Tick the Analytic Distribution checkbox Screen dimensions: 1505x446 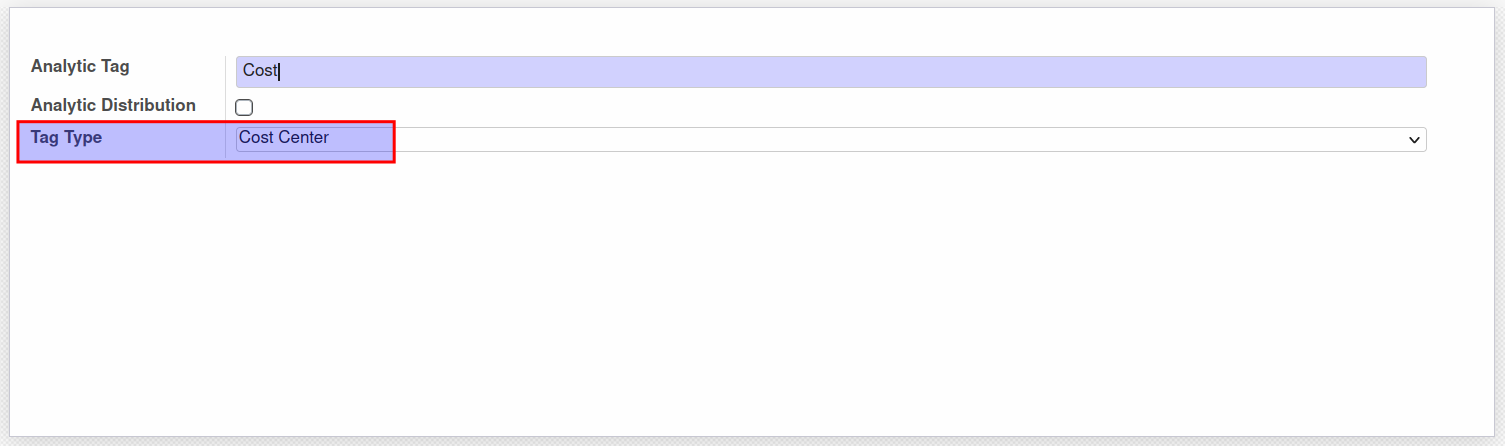coord(244,107)
